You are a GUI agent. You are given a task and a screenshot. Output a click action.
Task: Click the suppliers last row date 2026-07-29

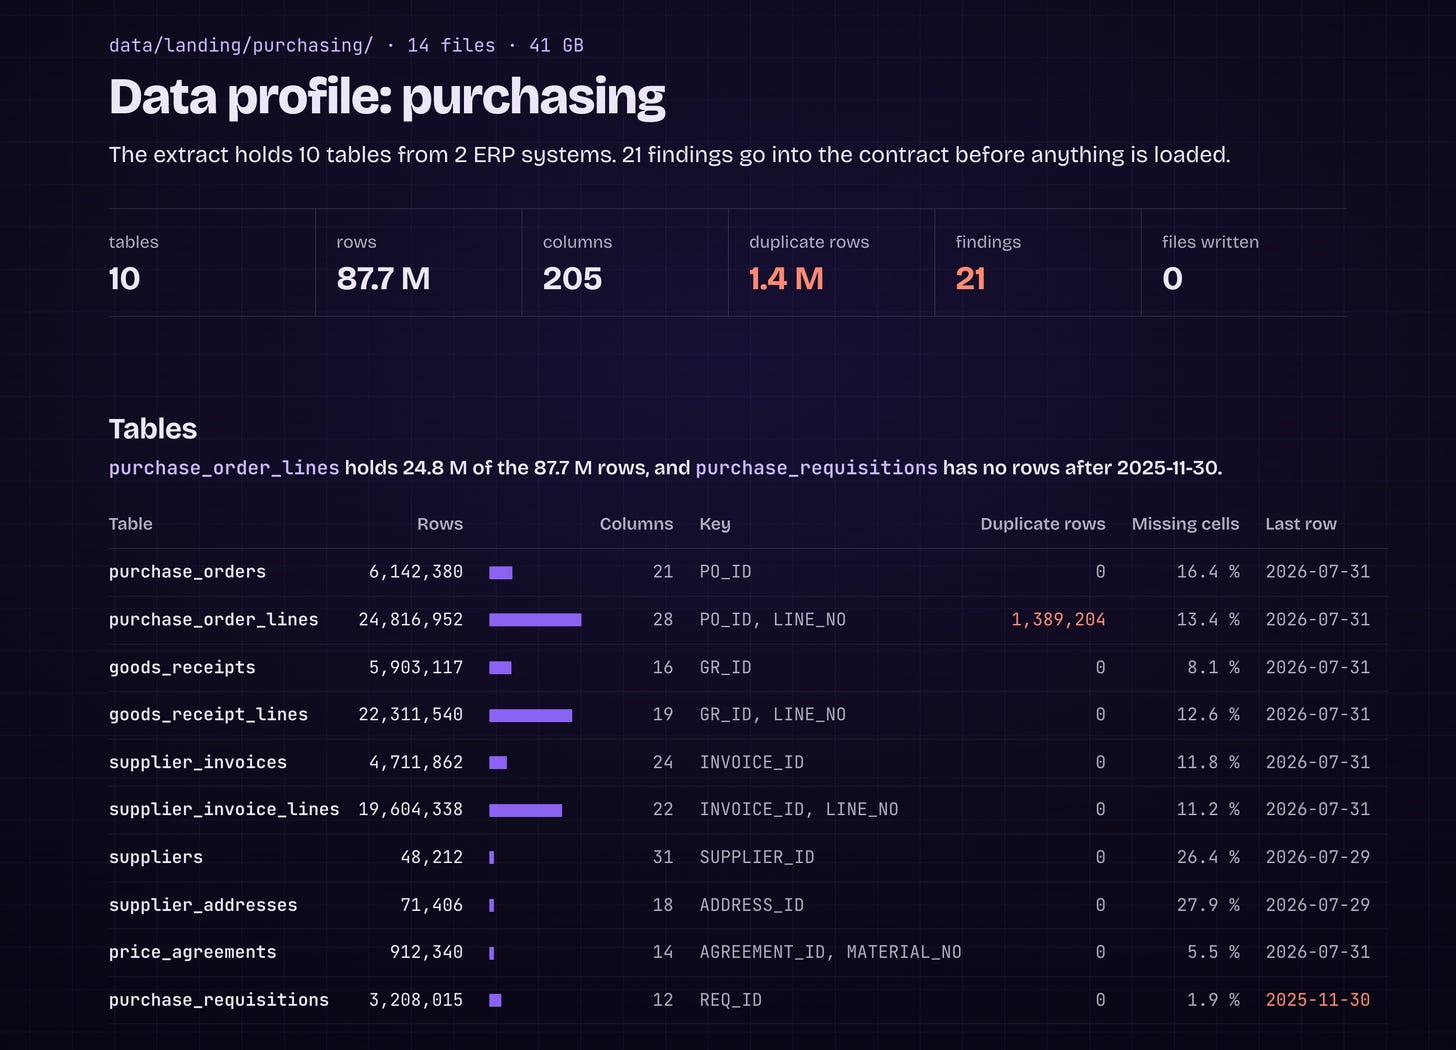1318,857
